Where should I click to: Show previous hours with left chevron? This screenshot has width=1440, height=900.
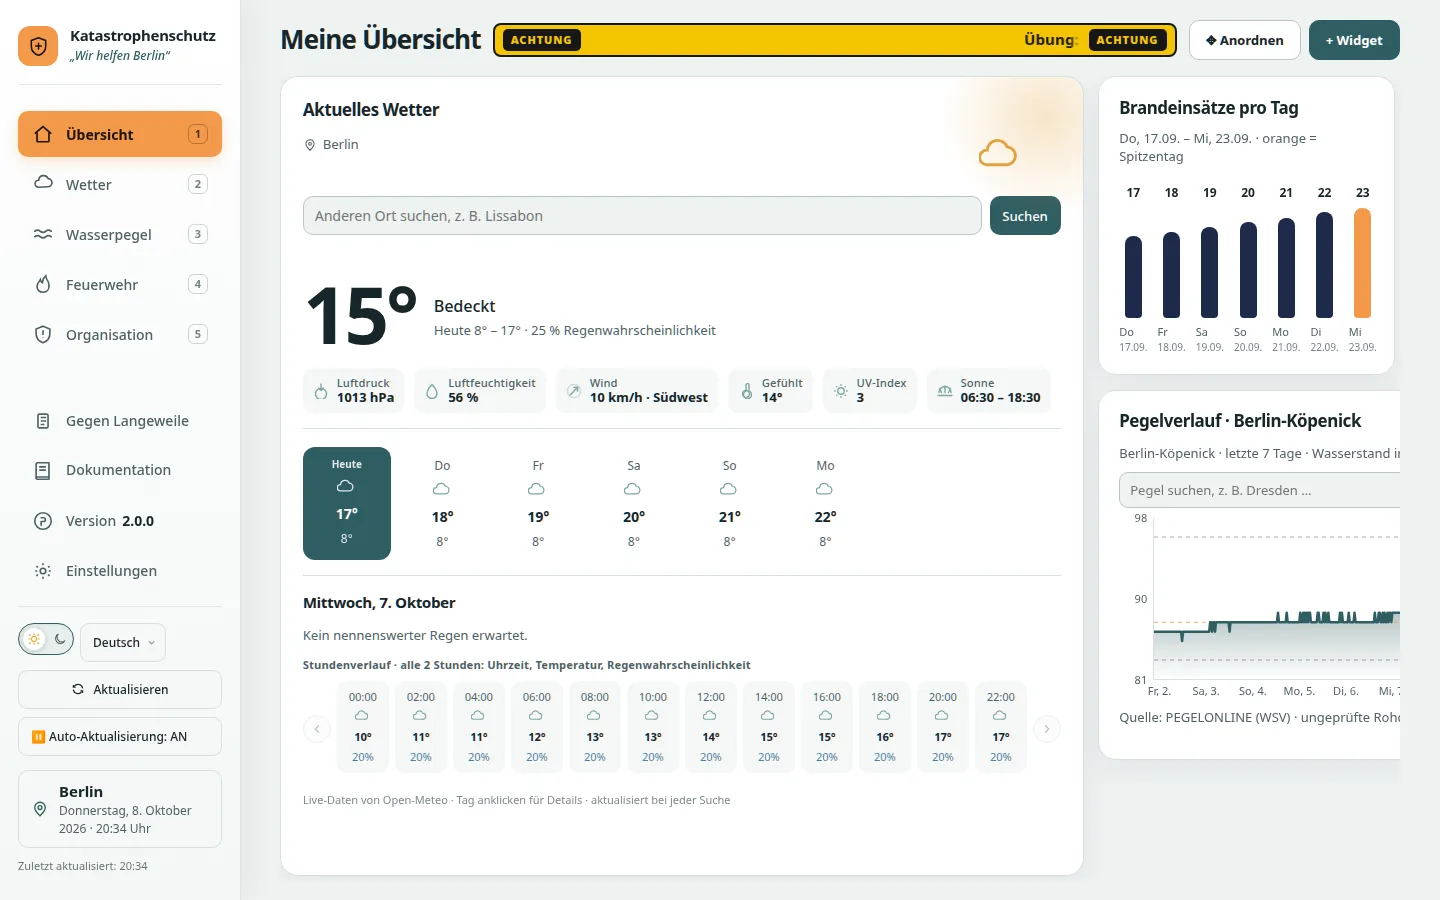(x=317, y=729)
